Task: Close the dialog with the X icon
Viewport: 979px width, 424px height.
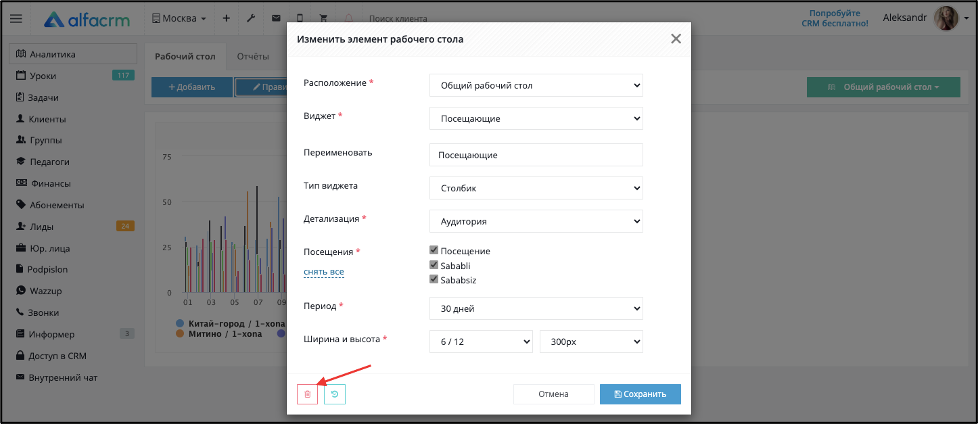Action: pyautogui.click(x=676, y=39)
